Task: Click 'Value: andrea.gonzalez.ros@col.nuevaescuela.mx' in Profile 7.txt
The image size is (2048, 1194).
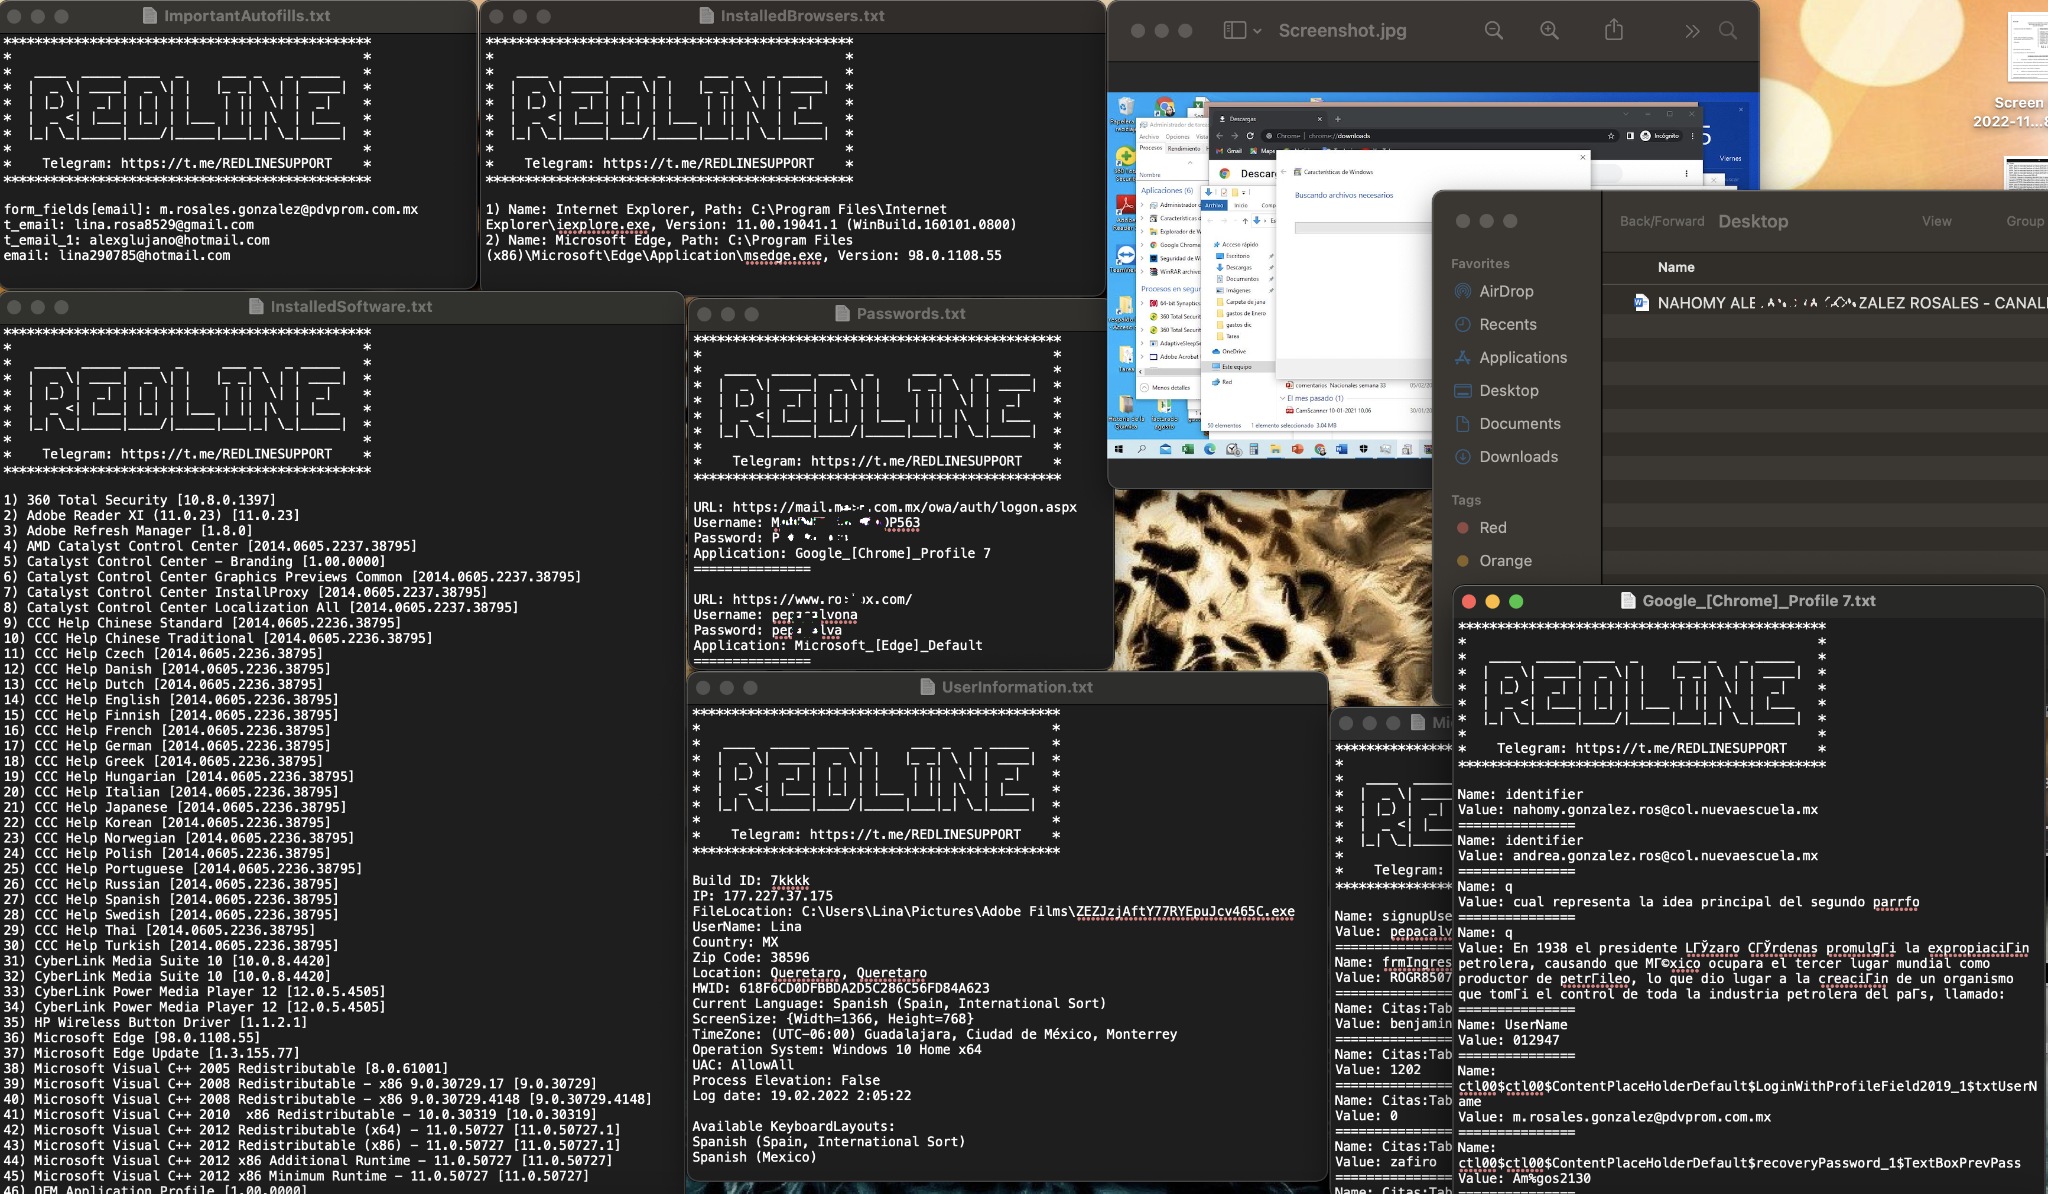Action: [1638, 856]
